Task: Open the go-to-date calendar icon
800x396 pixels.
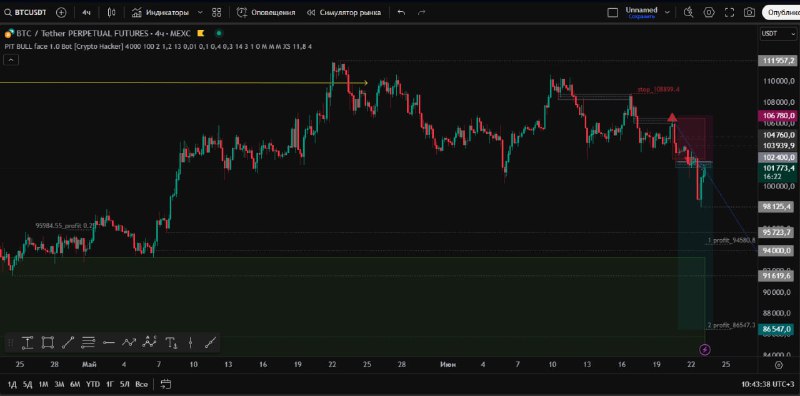Action: point(166,384)
